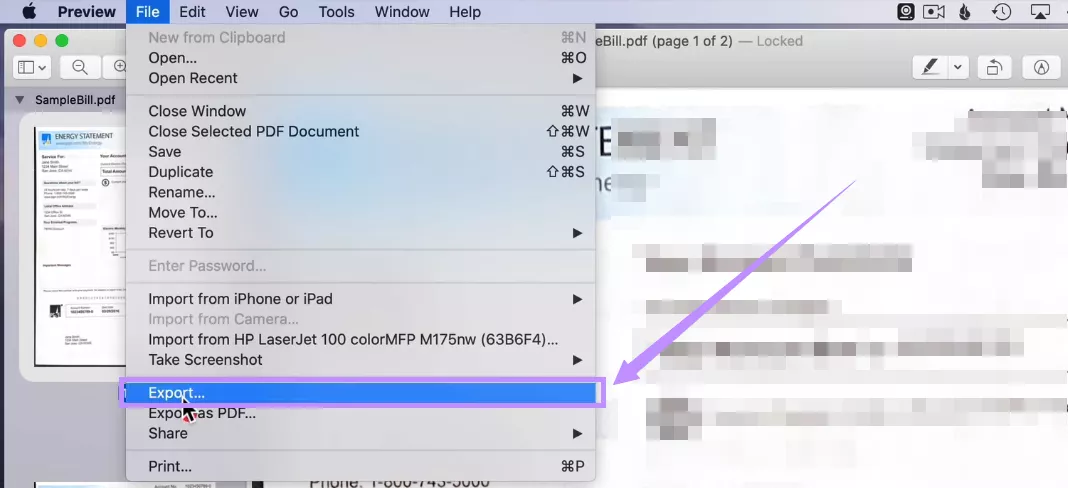Image resolution: width=1068 pixels, height=488 pixels.
Task: Open the Tools menu
Action: pos(336,12)
